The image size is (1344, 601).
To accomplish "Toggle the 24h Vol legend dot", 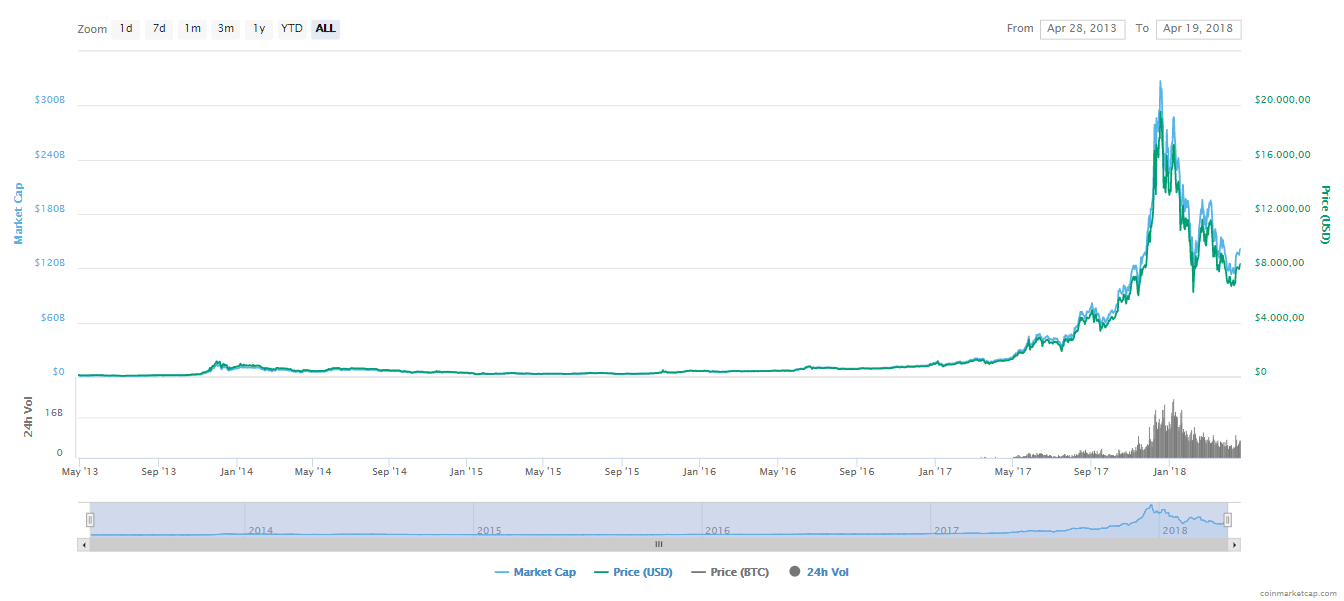I will pos(795,572).
